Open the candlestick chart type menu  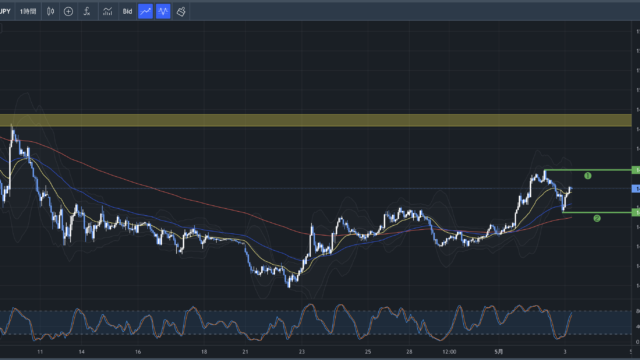tap(50, 11)
